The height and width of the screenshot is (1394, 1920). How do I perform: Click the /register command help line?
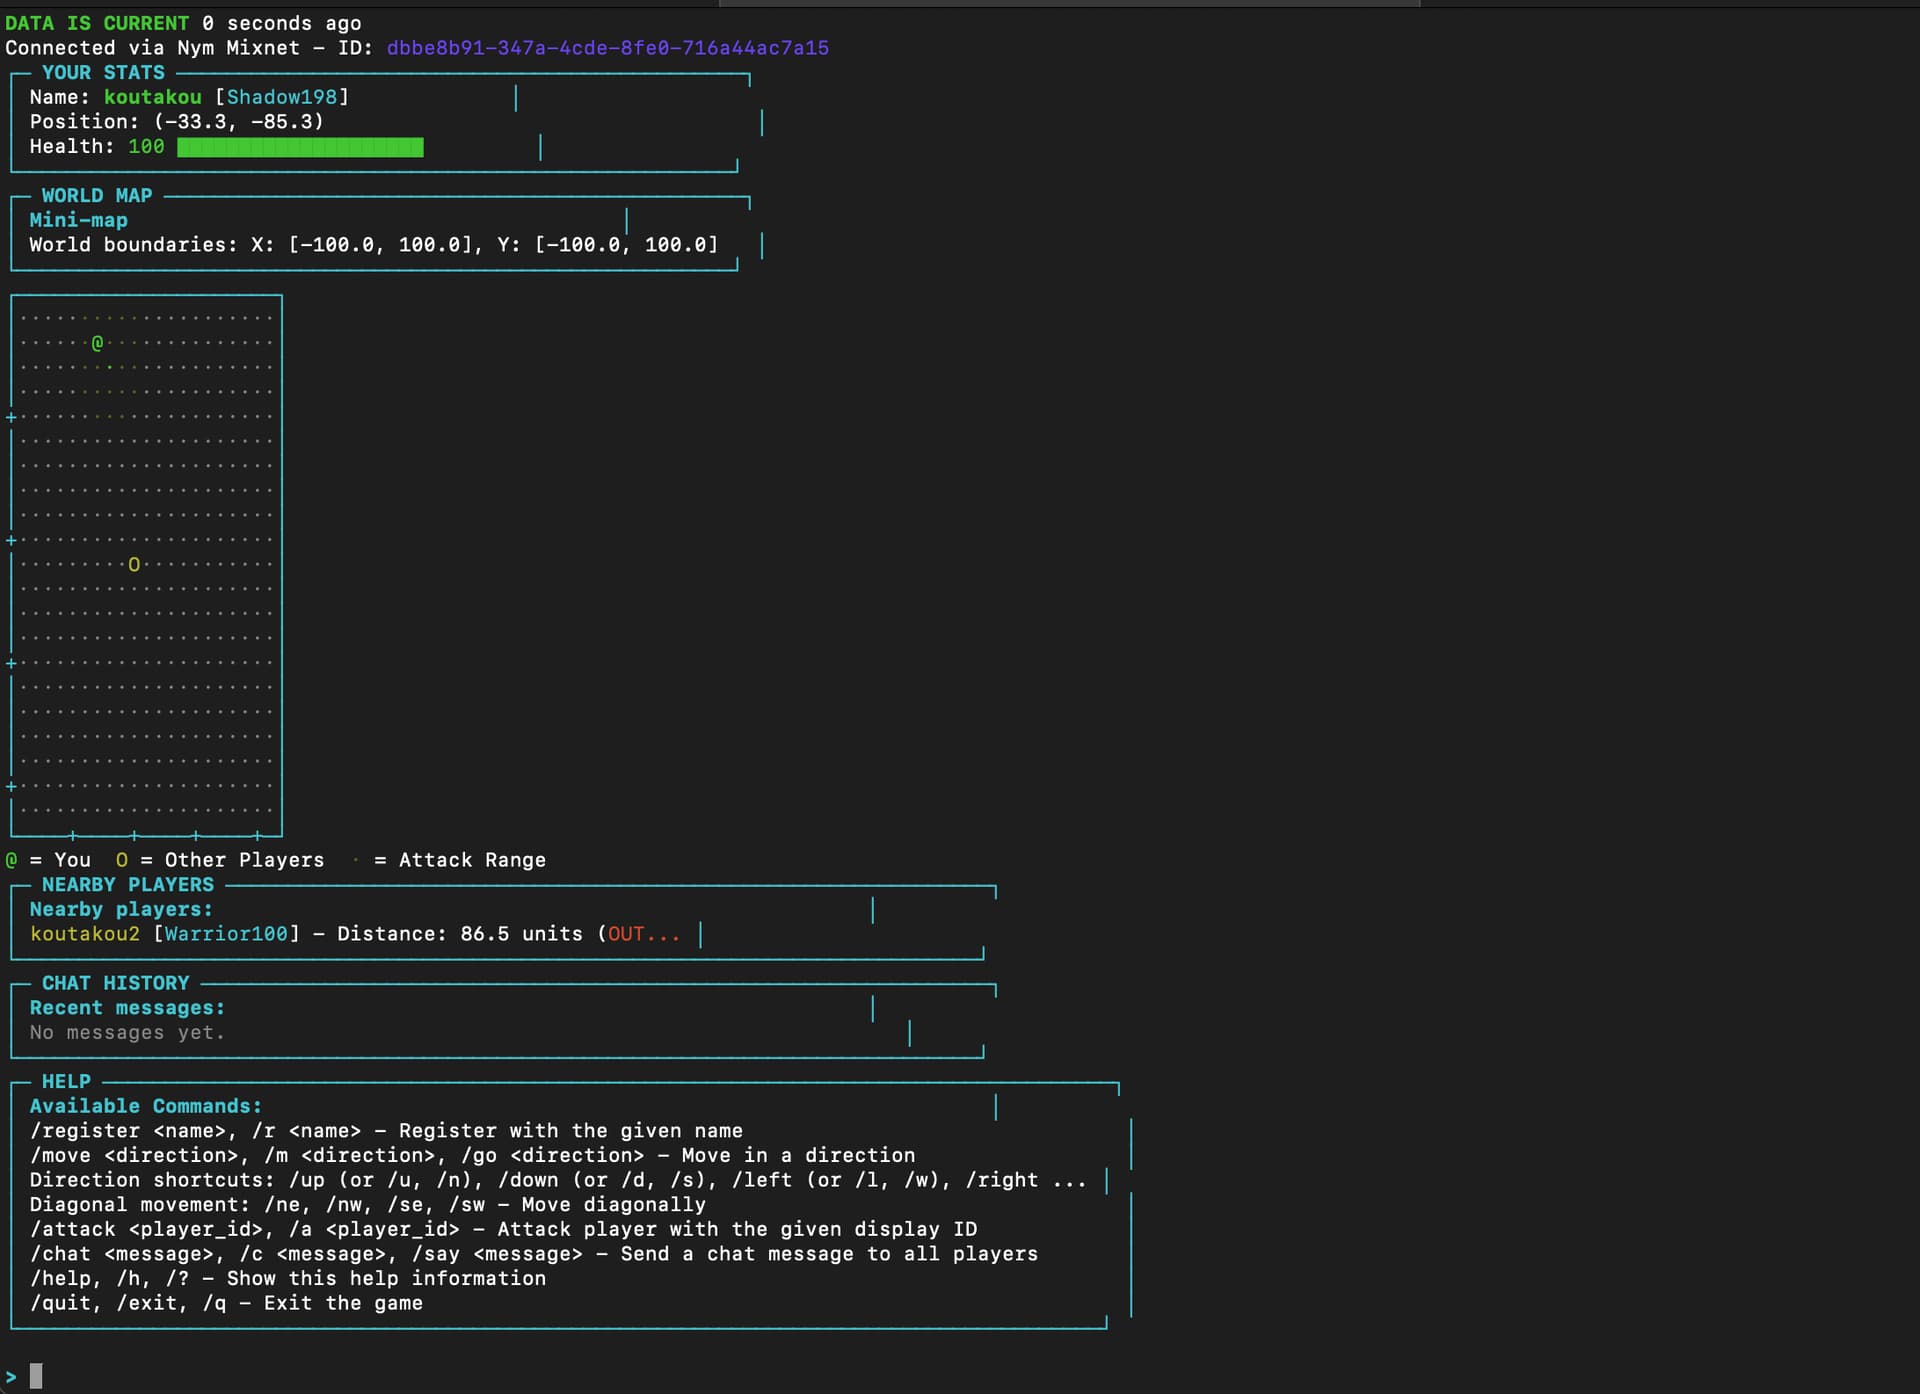point(386,1131)
